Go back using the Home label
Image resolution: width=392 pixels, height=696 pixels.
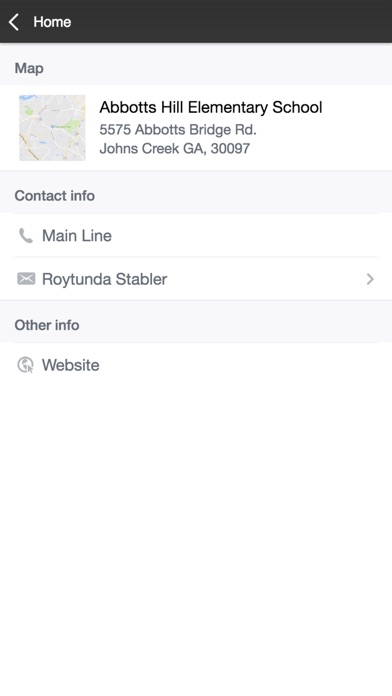pos(52,22)
